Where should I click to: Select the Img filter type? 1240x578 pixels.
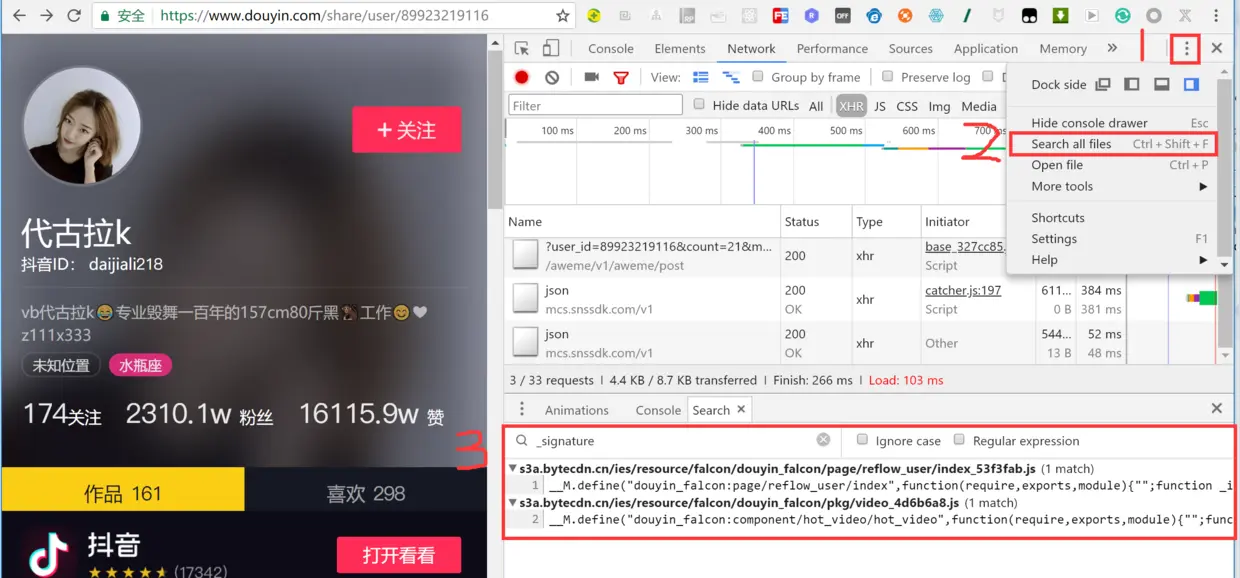click(939, 106)
